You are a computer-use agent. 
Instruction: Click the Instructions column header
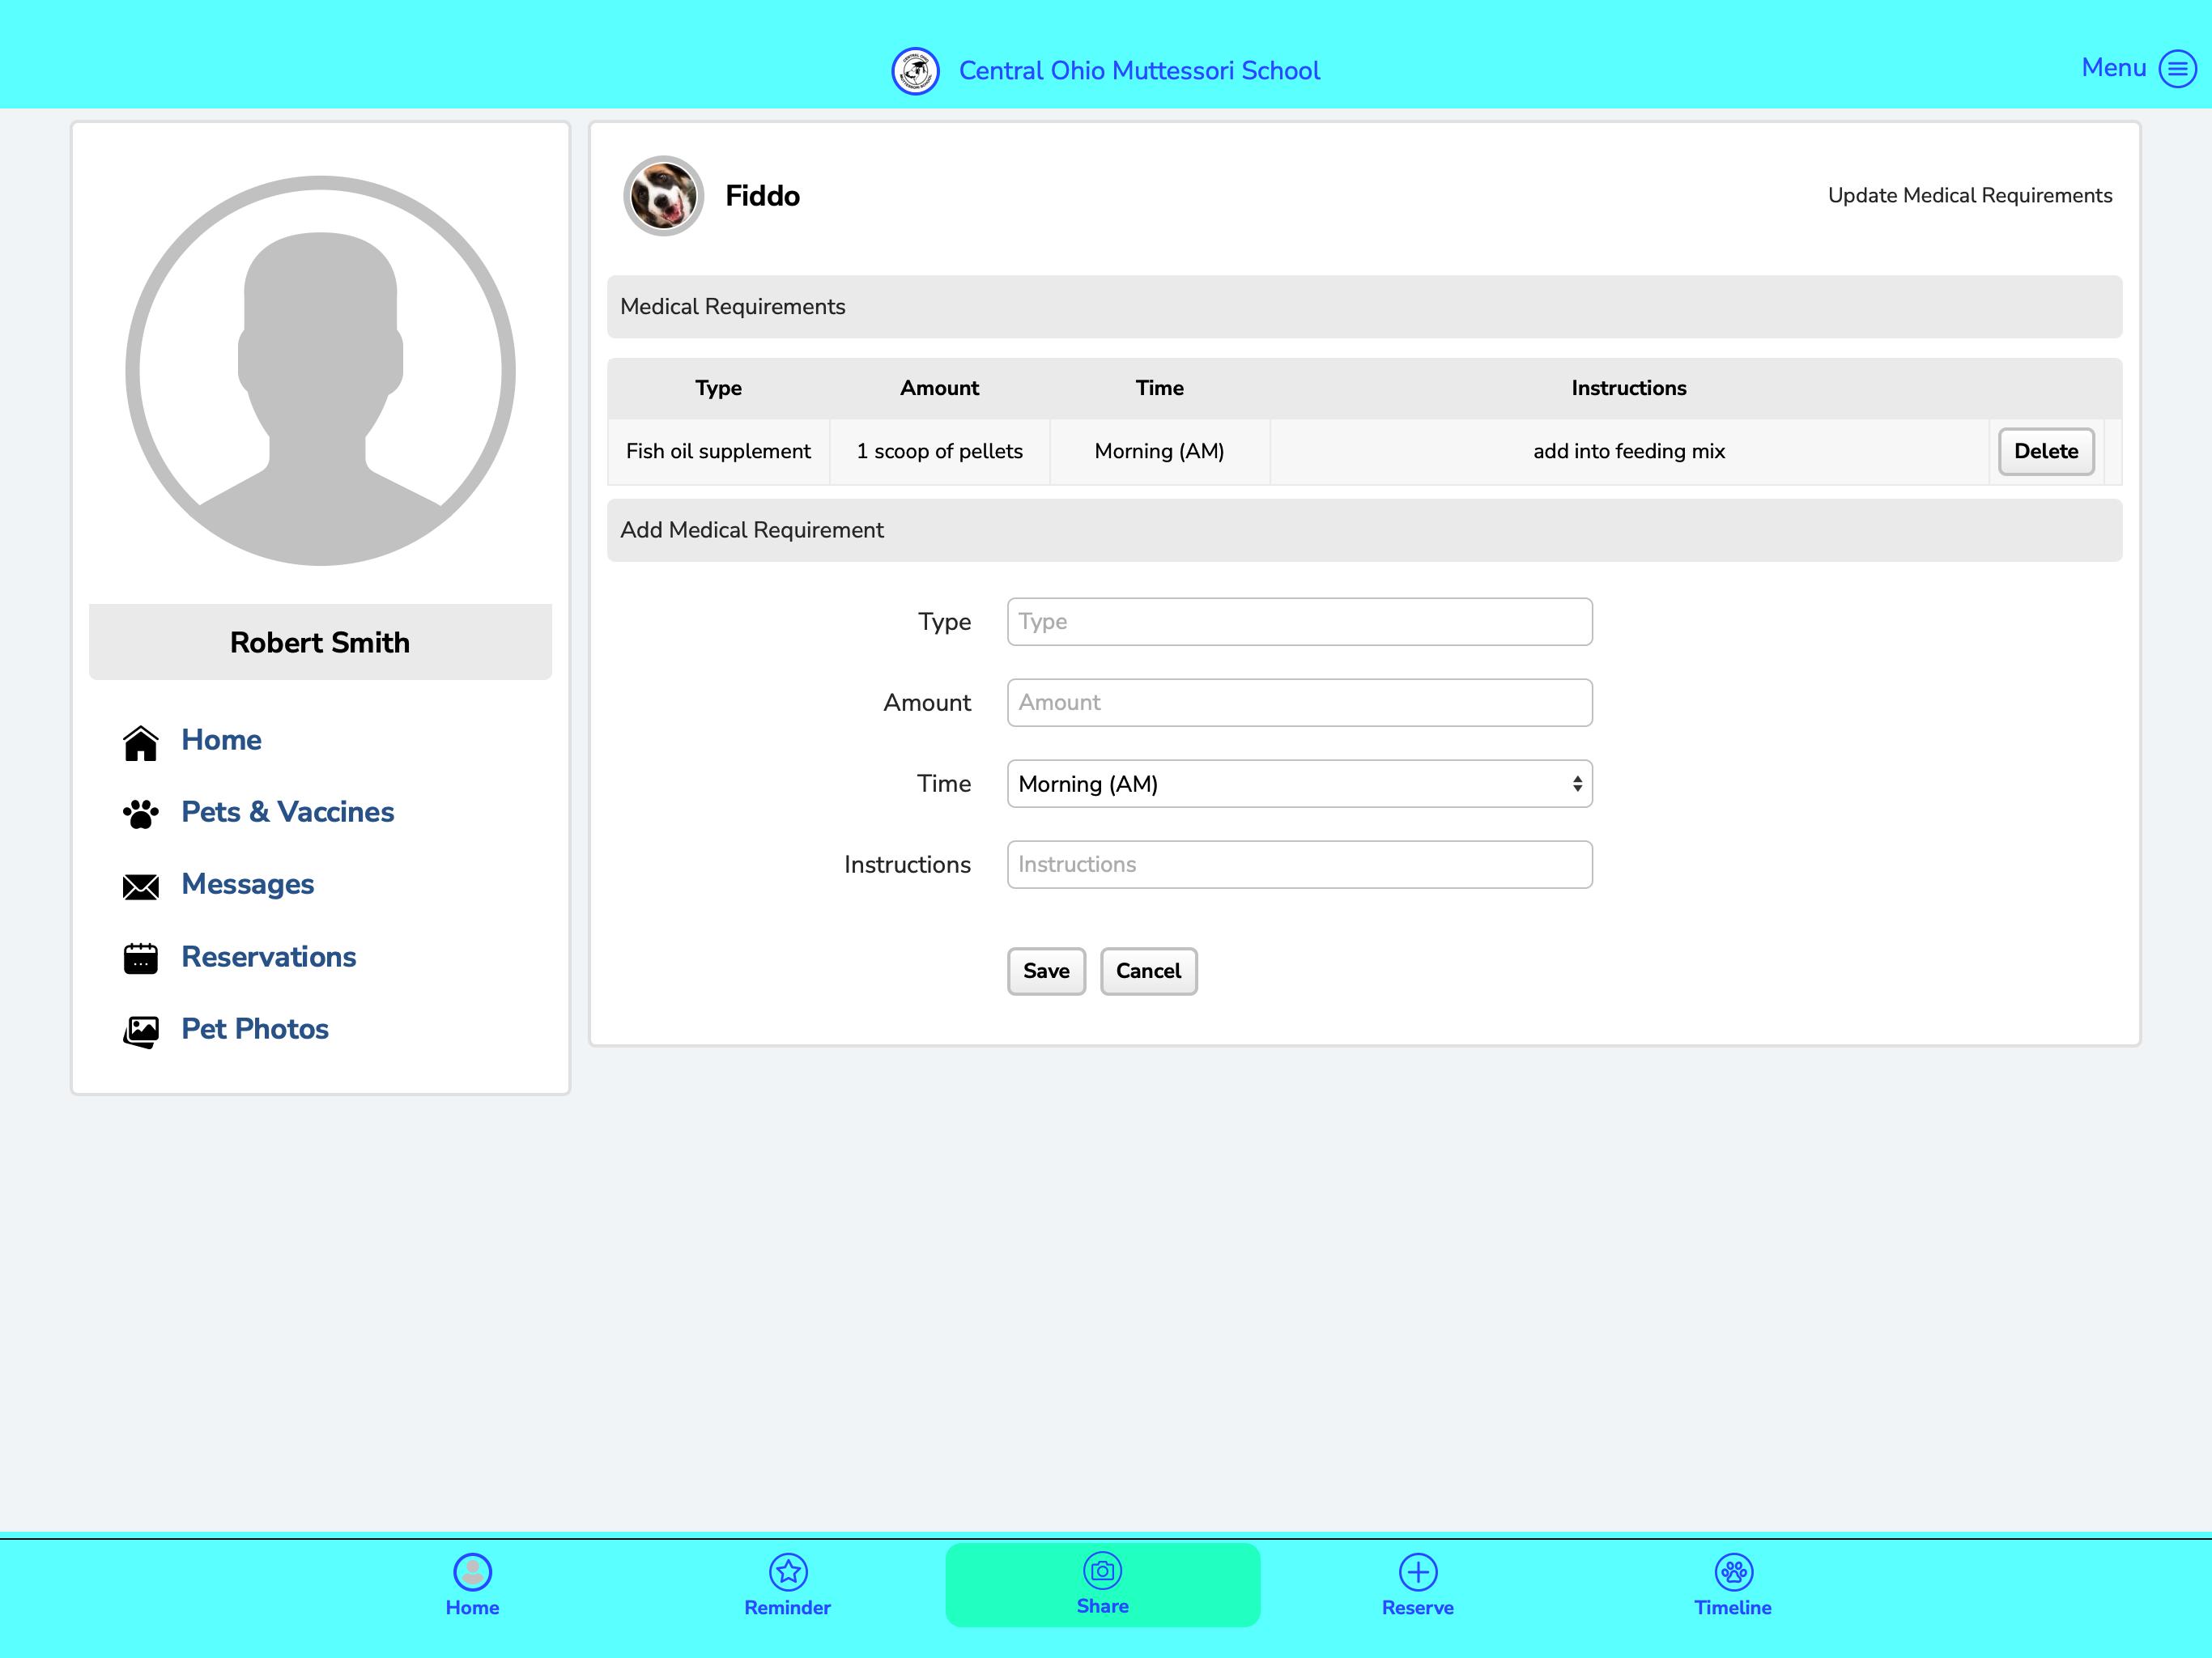coord(1629,388)
